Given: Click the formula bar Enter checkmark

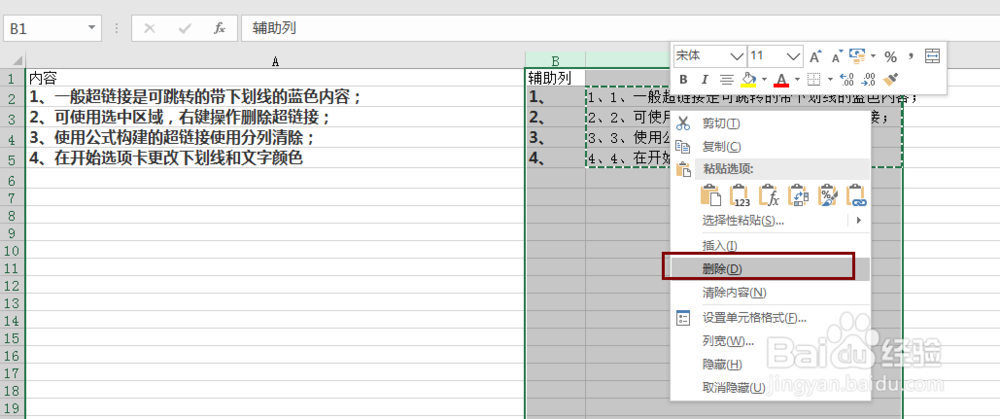Looking at the screenshot, I should tap(185, 28).
